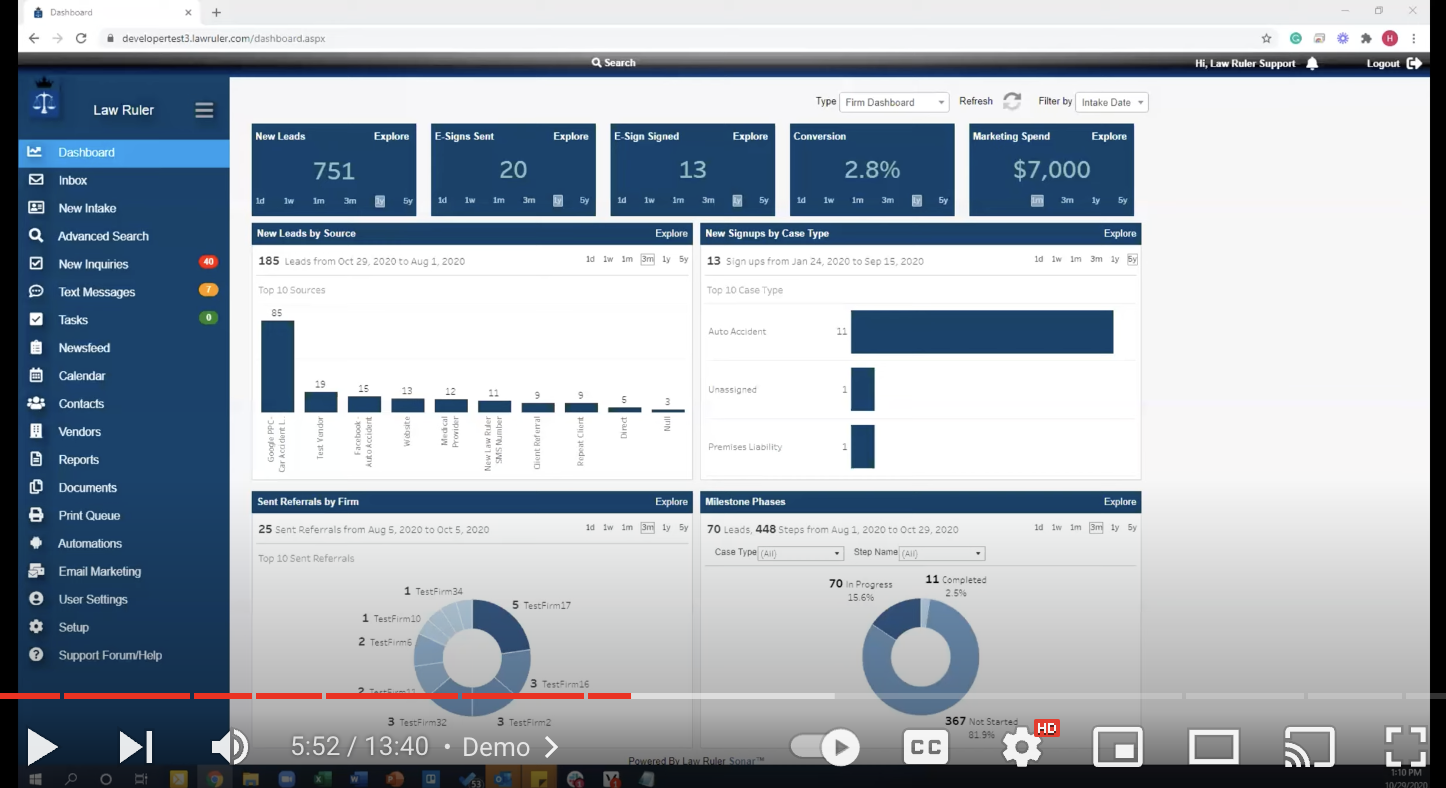Open the New Inquiries sidebar item
This screenshot has height=788, width=1446.
(124, 264)
